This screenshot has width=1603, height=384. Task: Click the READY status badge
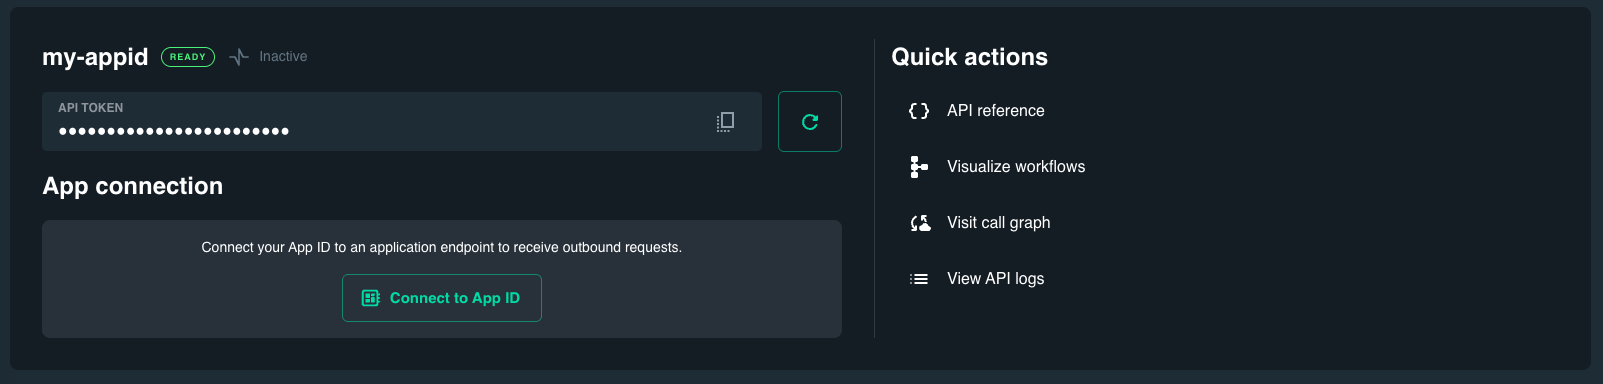188,57
